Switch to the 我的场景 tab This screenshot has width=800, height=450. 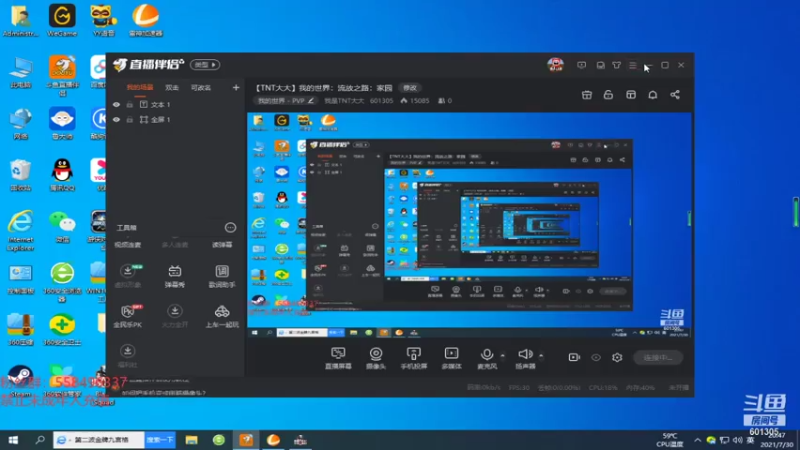tap(140, 88)
